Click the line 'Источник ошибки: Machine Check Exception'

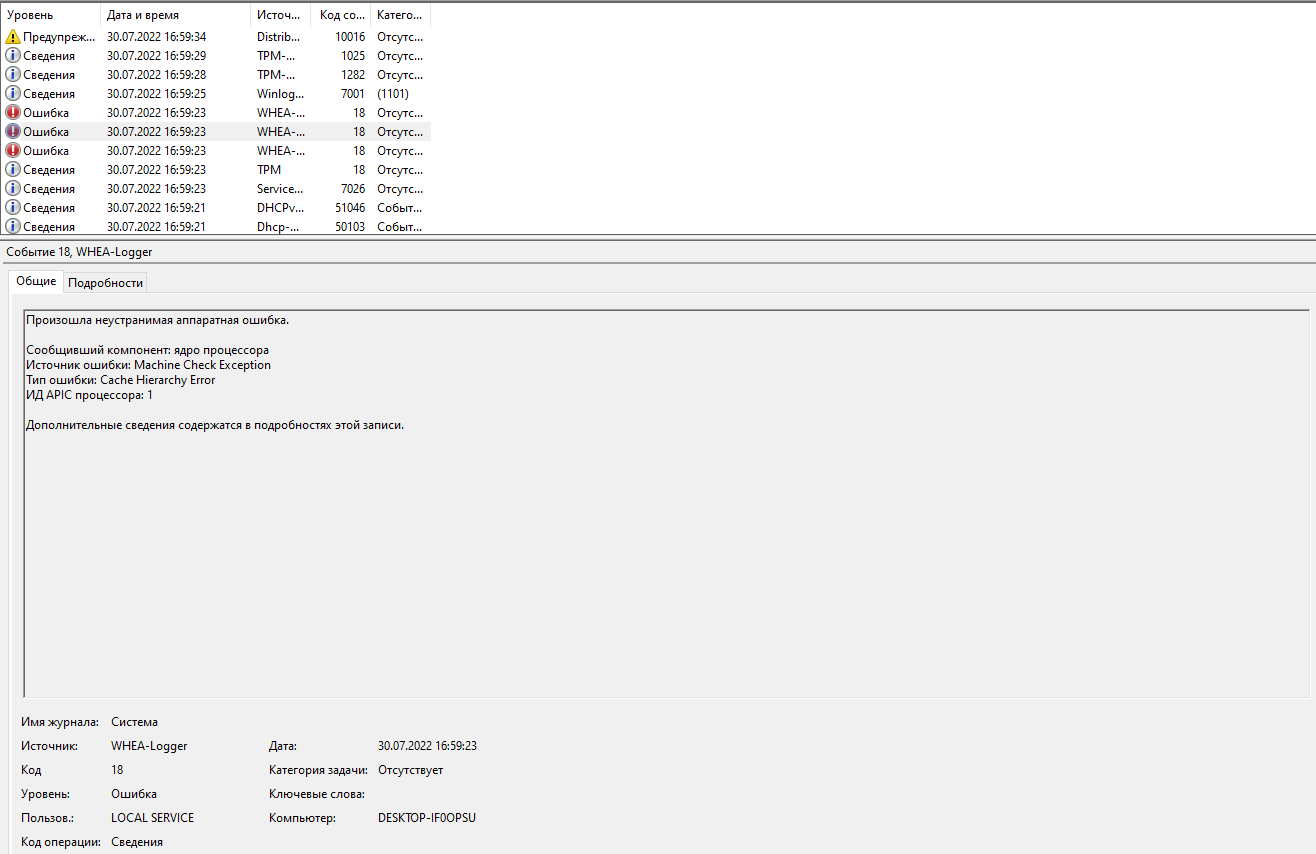(148, 365)
